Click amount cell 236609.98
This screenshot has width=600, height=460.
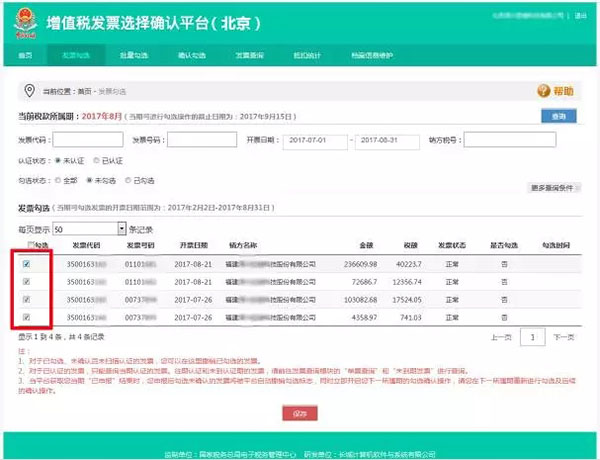pos(360,264)
